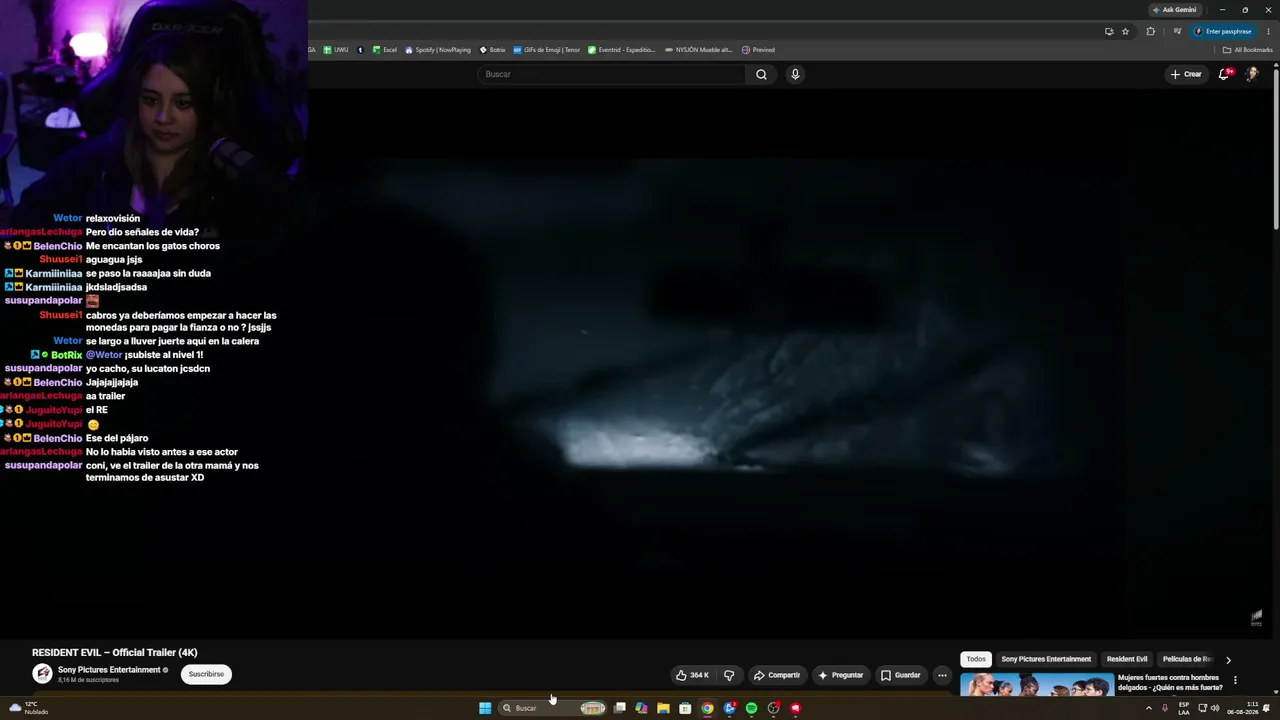Viewport: 1280px width, 720px height.
Task: Click the Preguntar button
Action: pos(840,675)
